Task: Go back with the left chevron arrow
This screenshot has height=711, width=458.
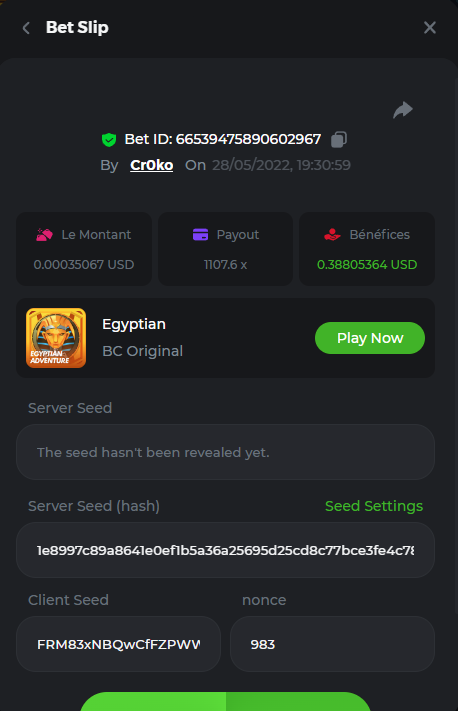Action: pyautogui.click(x=26, y=28)
